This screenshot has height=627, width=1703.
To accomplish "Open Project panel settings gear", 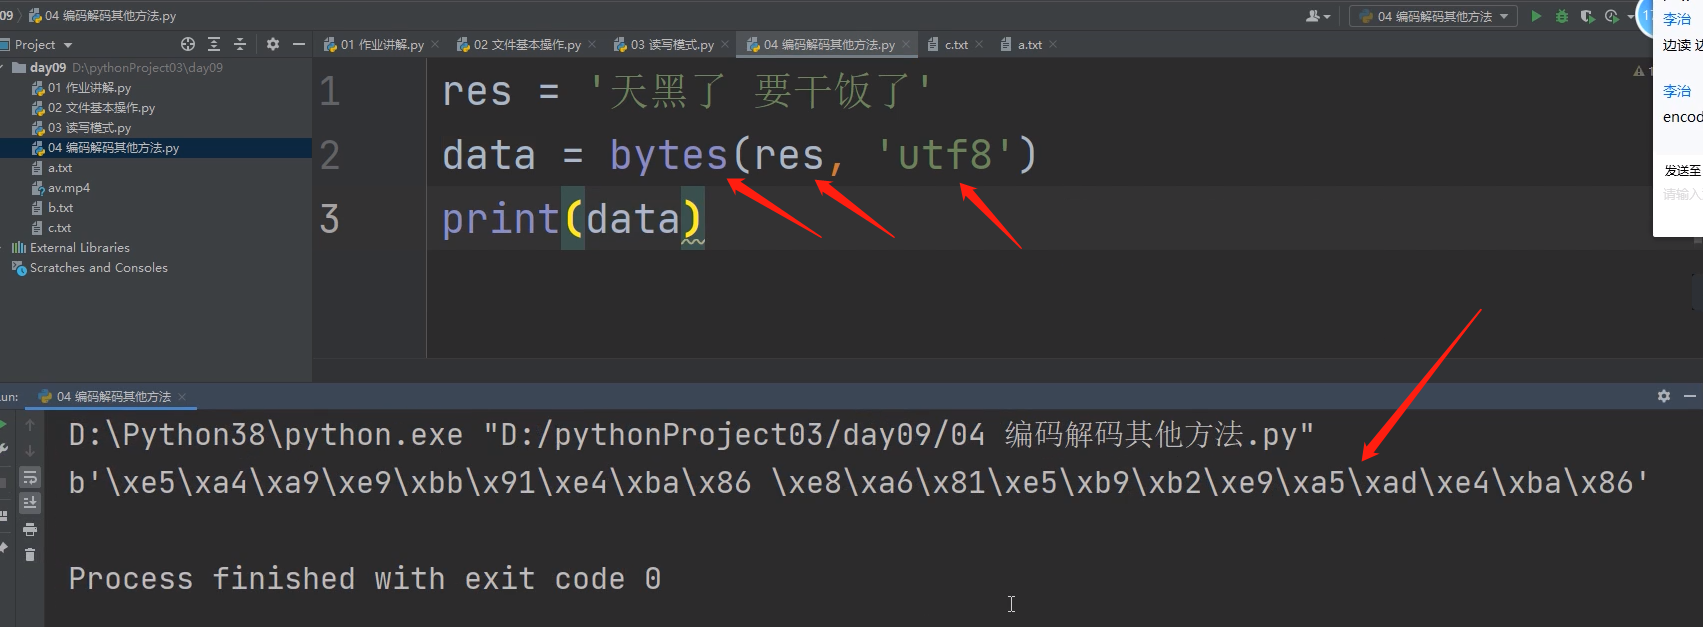I will pyautogui.click(x=273, y=44).
